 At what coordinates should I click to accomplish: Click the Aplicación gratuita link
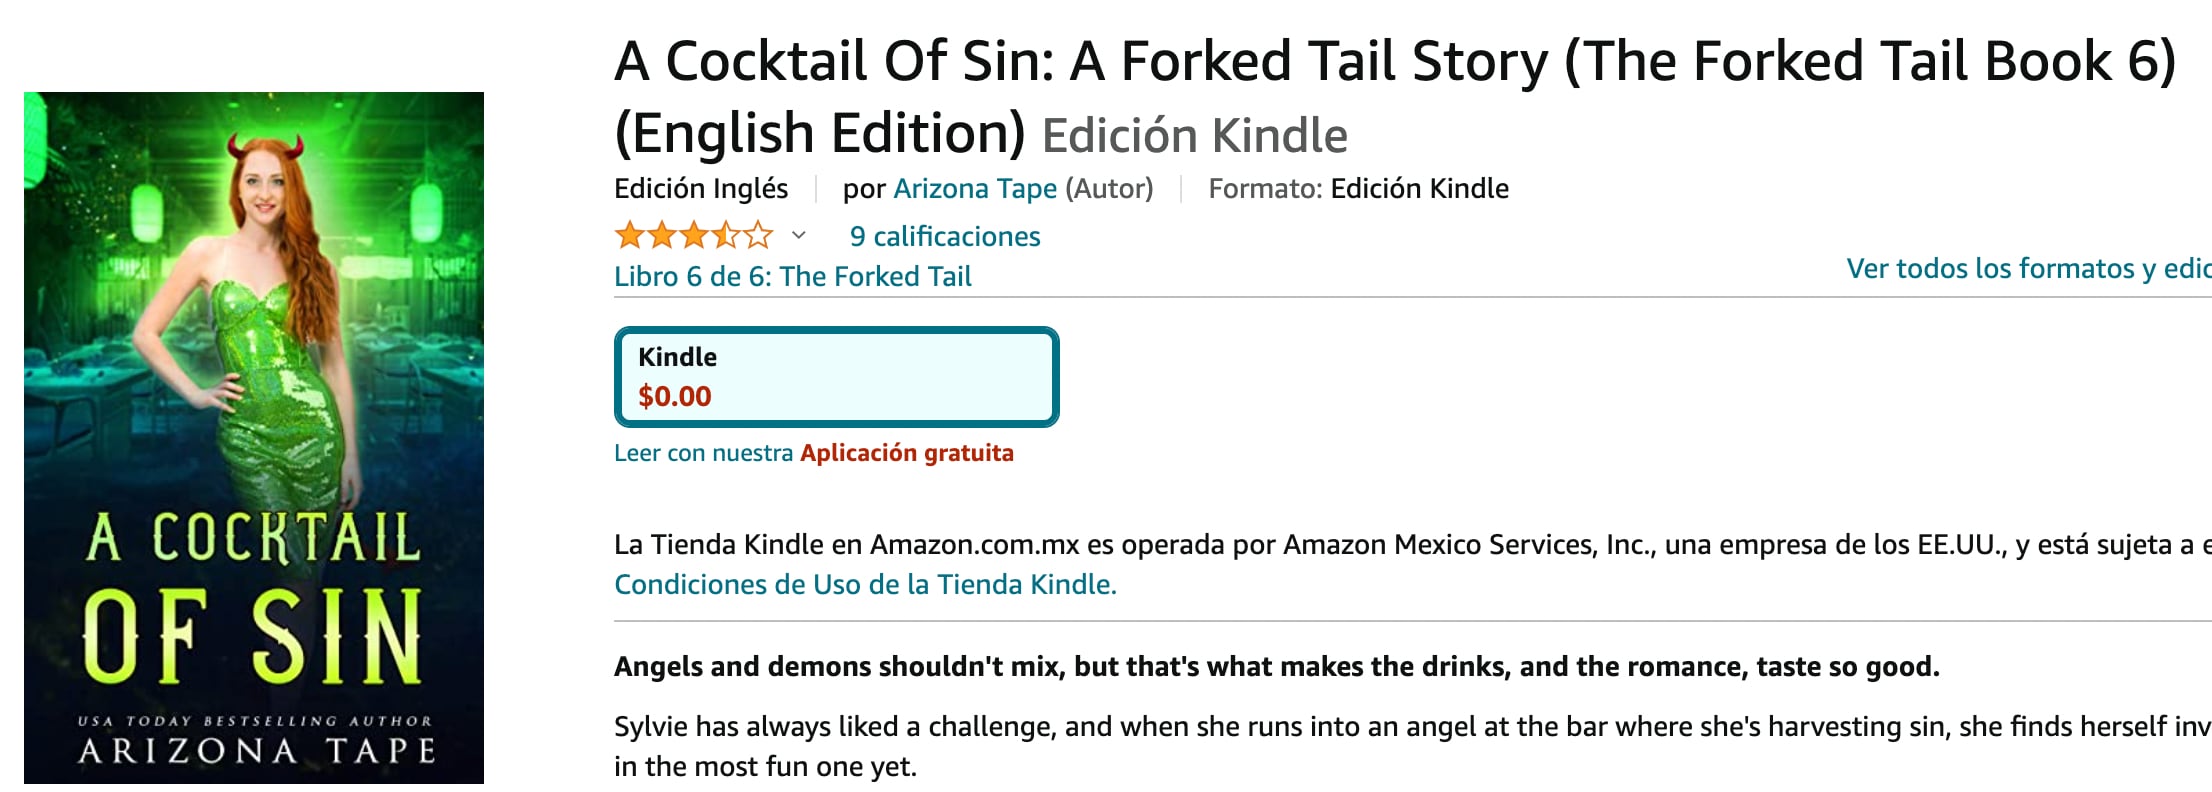tap(906, 453)
